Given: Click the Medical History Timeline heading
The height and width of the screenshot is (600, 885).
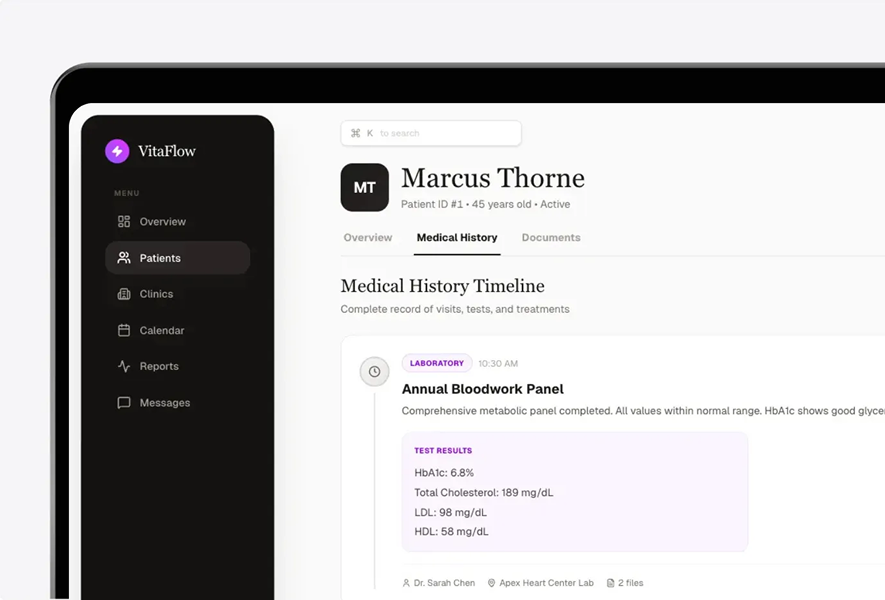Looking at the screenshot, I should pyautogui.click(x=442, y=286).
